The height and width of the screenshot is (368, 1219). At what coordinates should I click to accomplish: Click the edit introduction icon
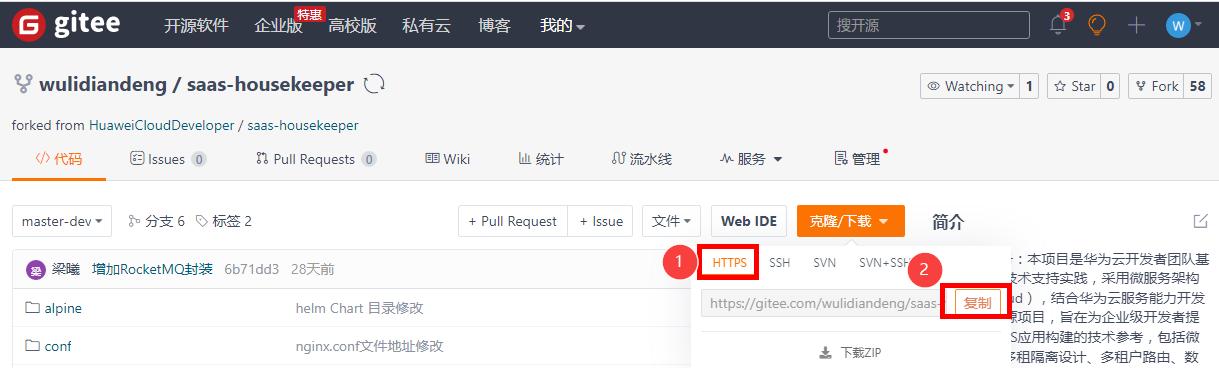[x=1200, y=221]
